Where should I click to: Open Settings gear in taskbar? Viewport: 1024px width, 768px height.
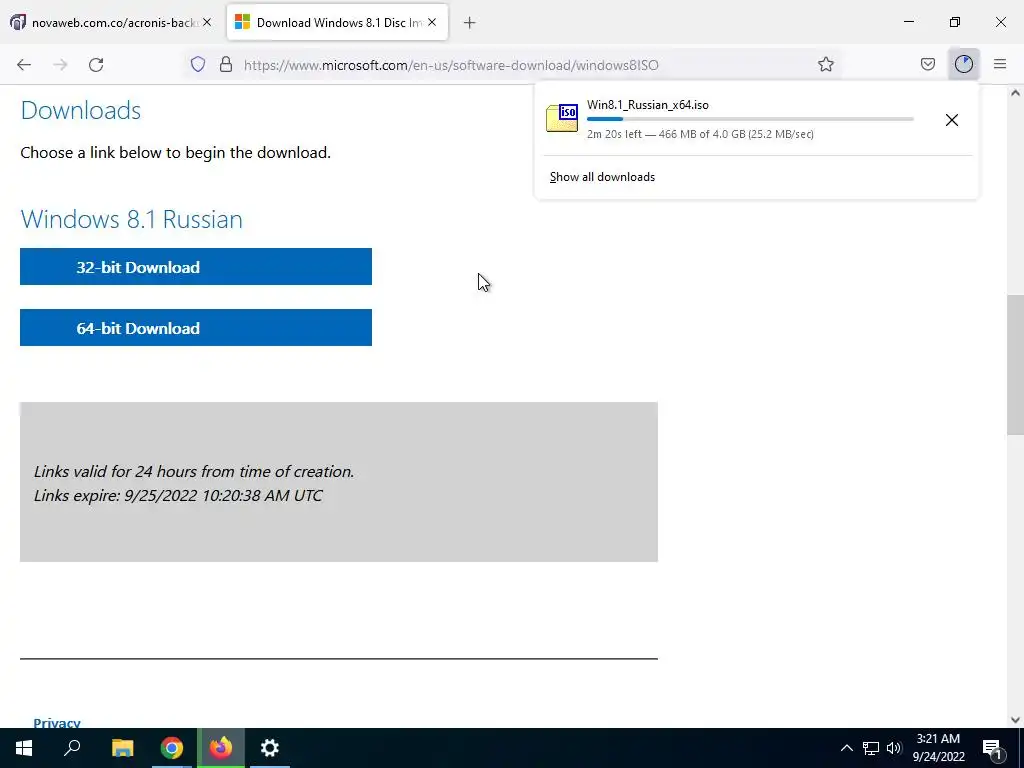tap(270, 748)
